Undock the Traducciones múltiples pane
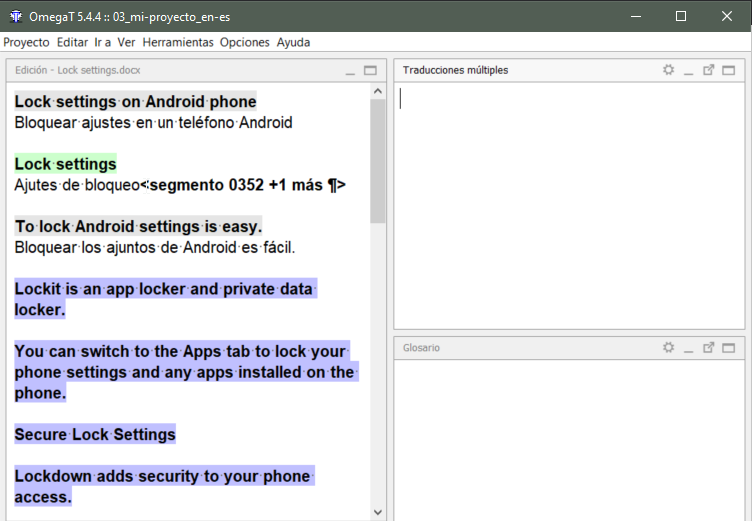 (708, 70)
